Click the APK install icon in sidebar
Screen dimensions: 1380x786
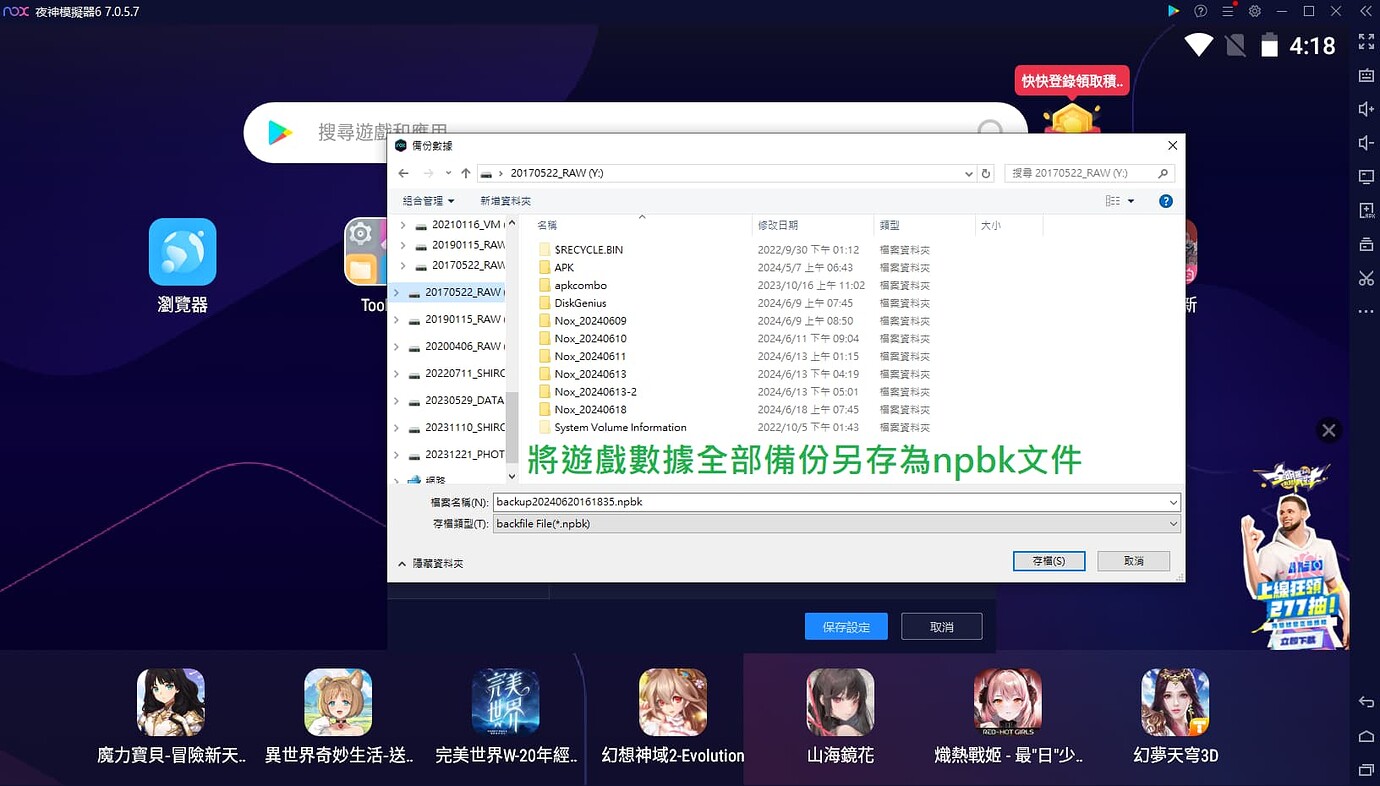[x=1366, y=210]
